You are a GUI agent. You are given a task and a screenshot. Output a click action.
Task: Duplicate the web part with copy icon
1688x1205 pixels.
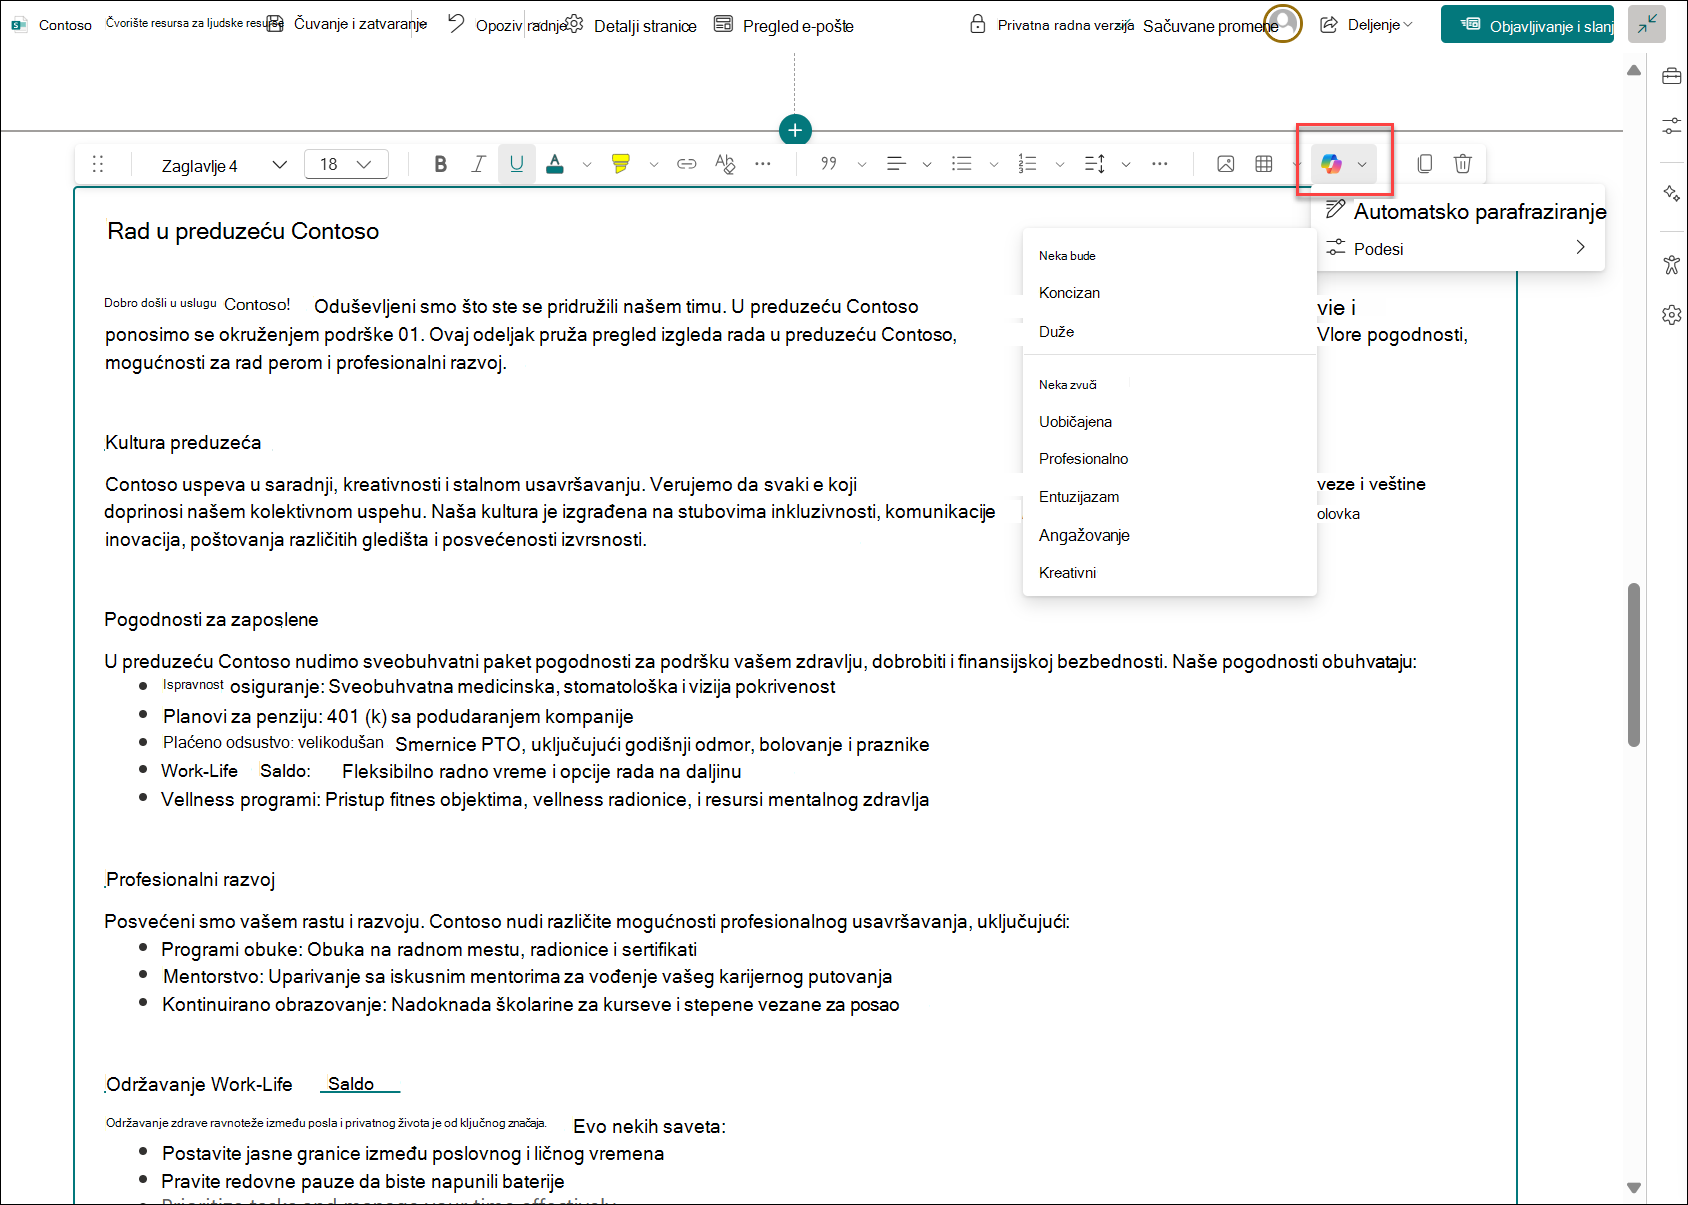1425,164
